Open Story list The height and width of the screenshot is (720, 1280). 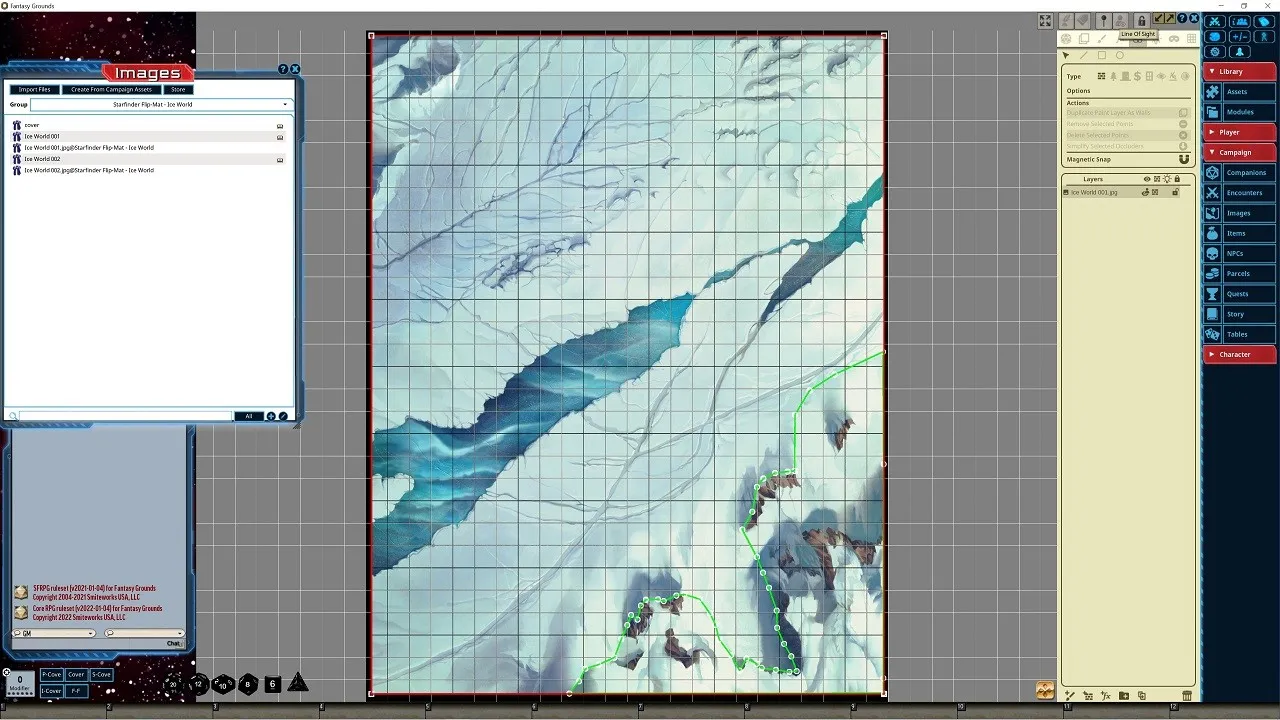[1239, 314]
